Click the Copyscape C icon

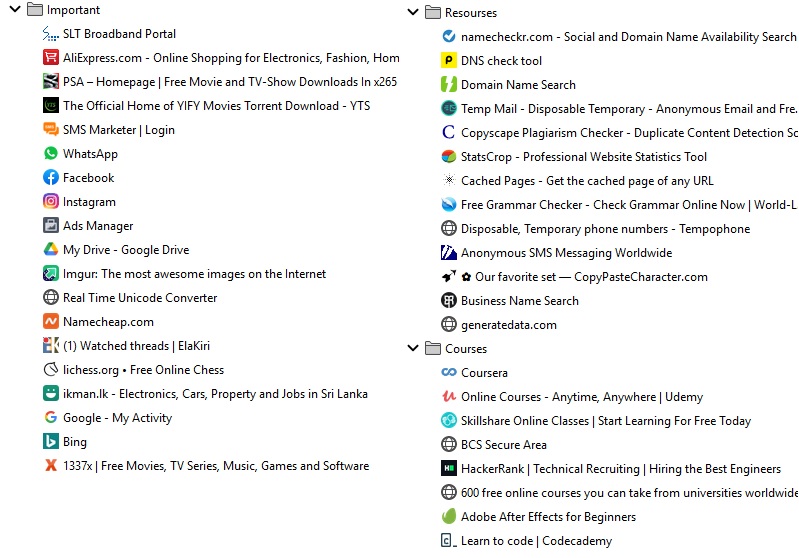(x=448, y=132)
